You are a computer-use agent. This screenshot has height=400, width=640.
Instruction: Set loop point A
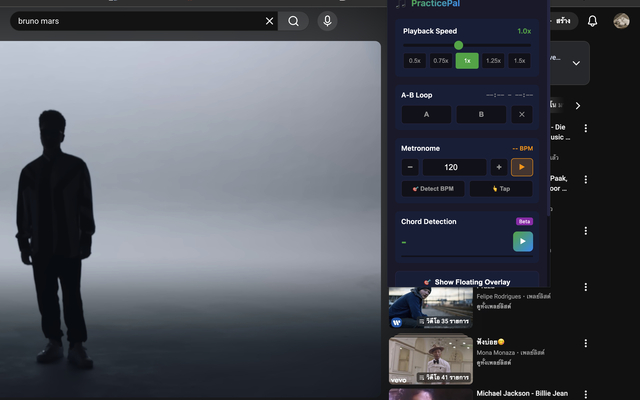coord(427,115)
